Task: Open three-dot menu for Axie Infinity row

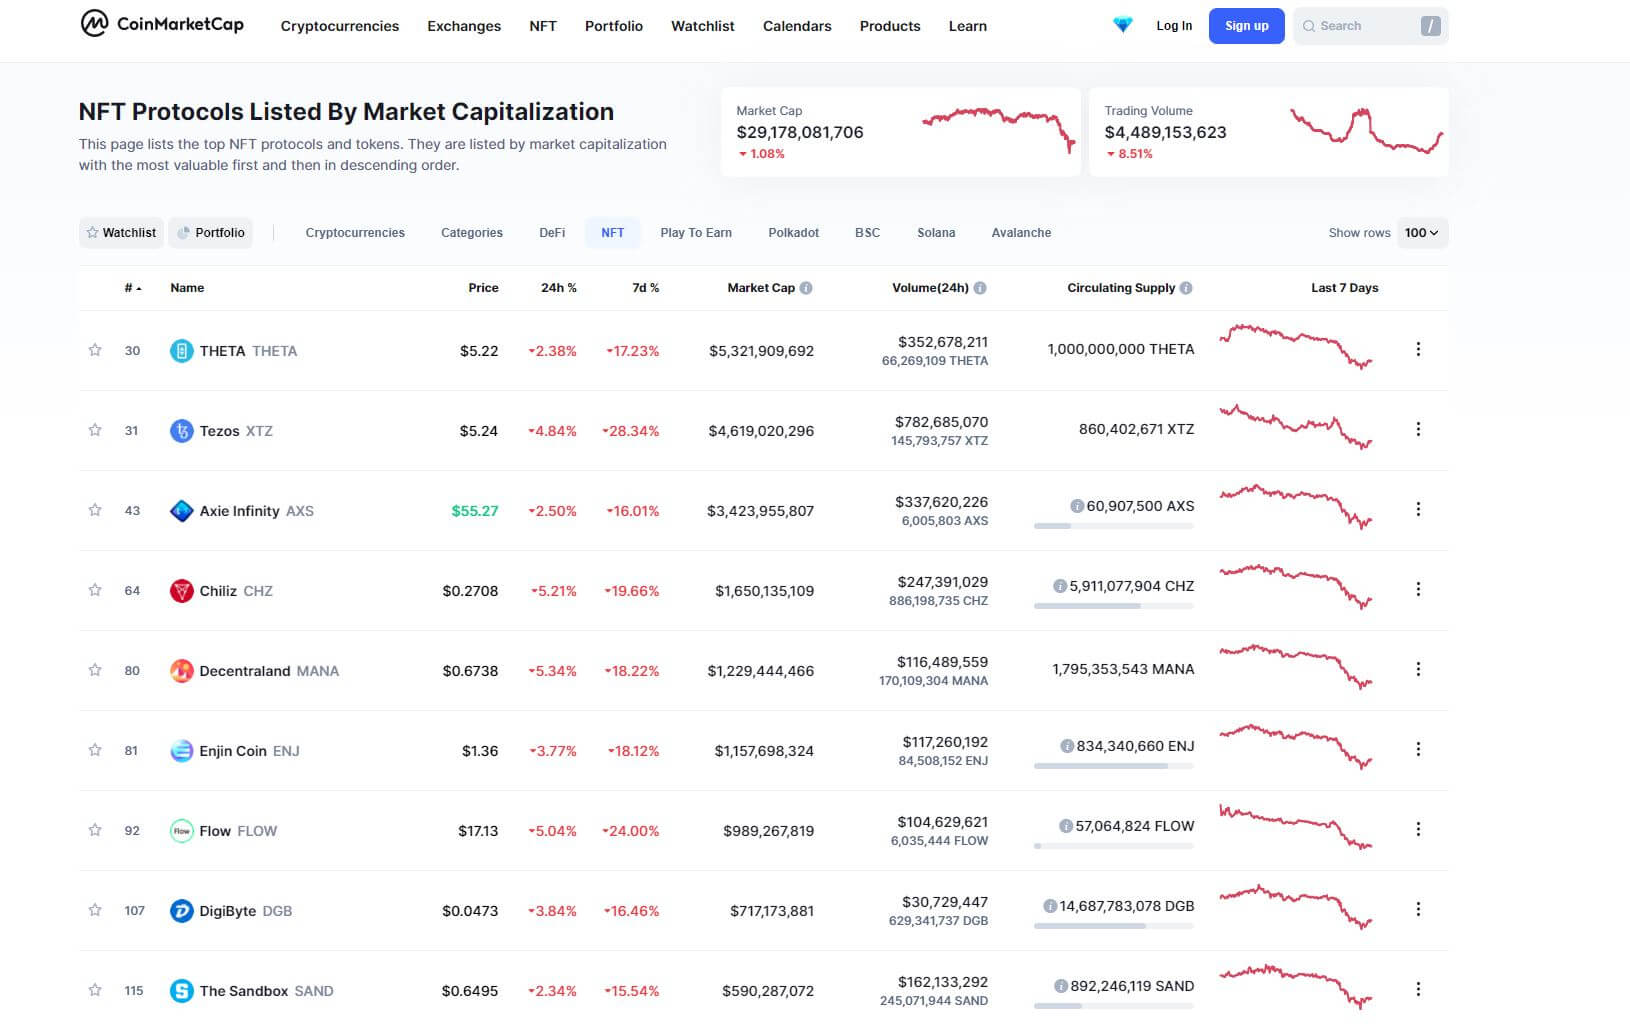Action: [1418, 509]
